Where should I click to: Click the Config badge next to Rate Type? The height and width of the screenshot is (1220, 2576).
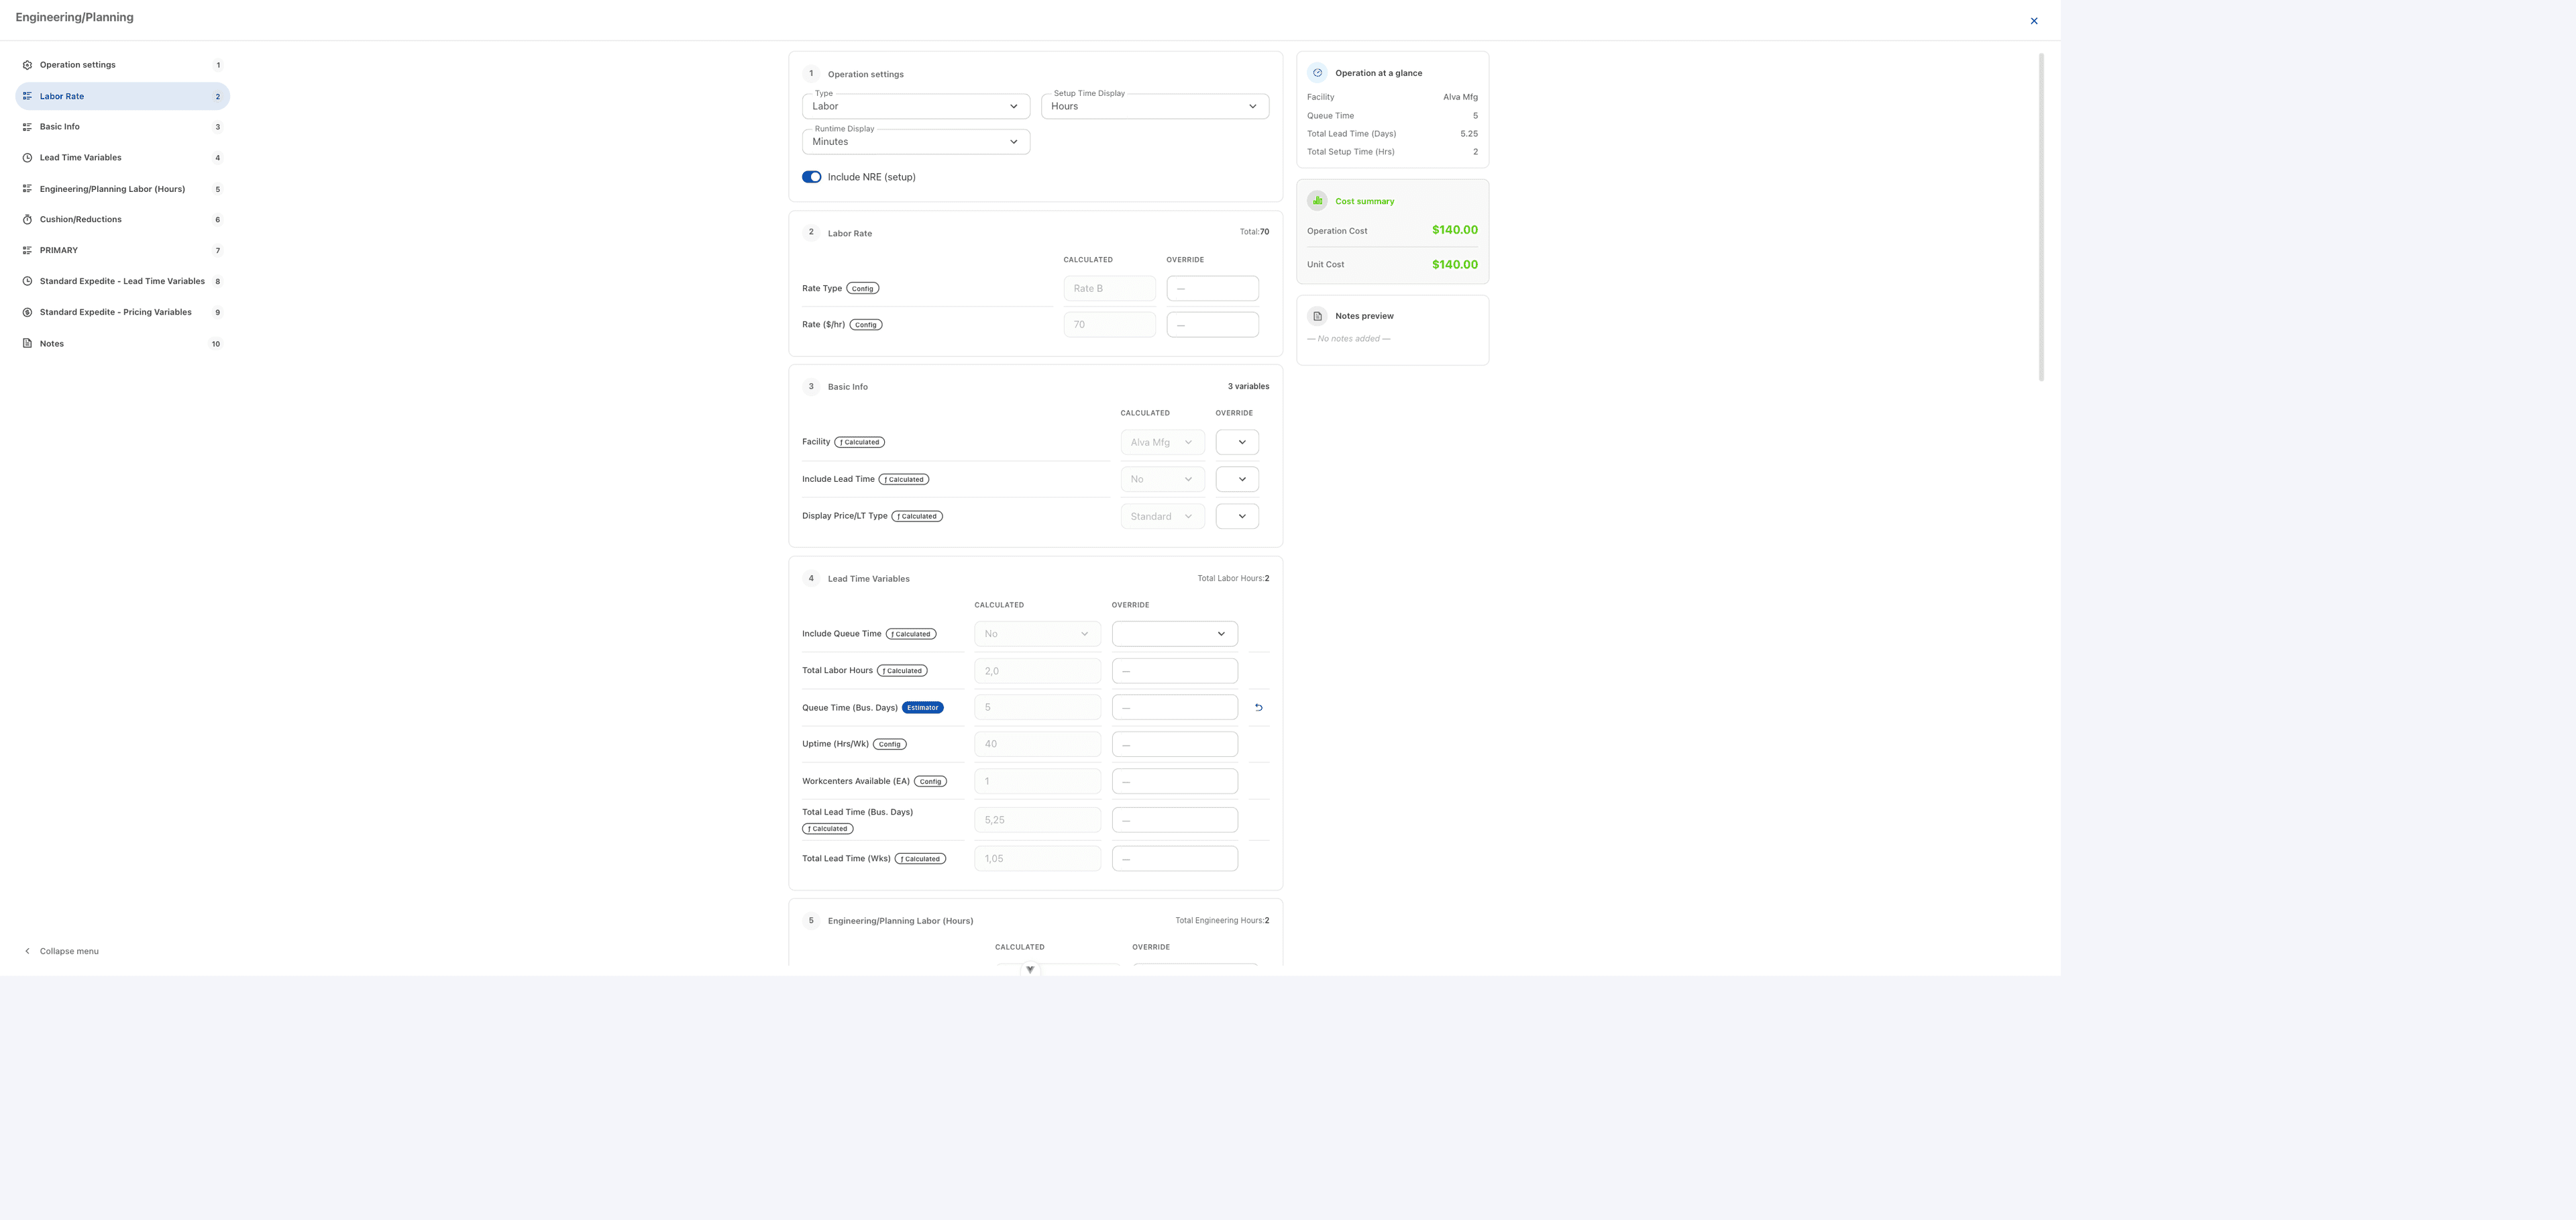[x=863, y=289]
